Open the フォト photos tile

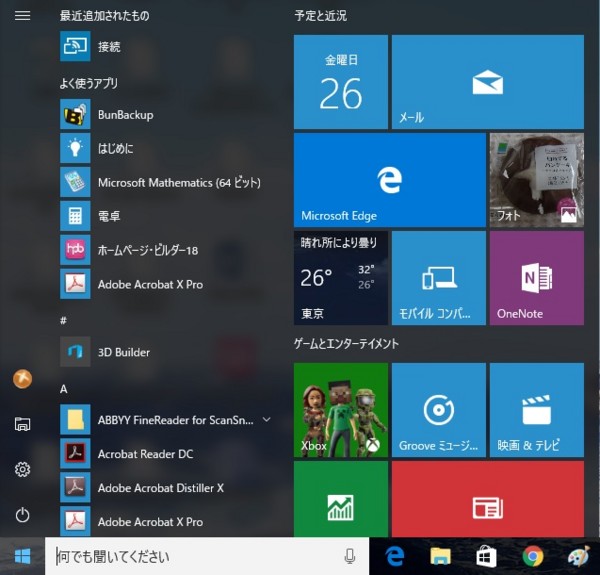(537, 180)
